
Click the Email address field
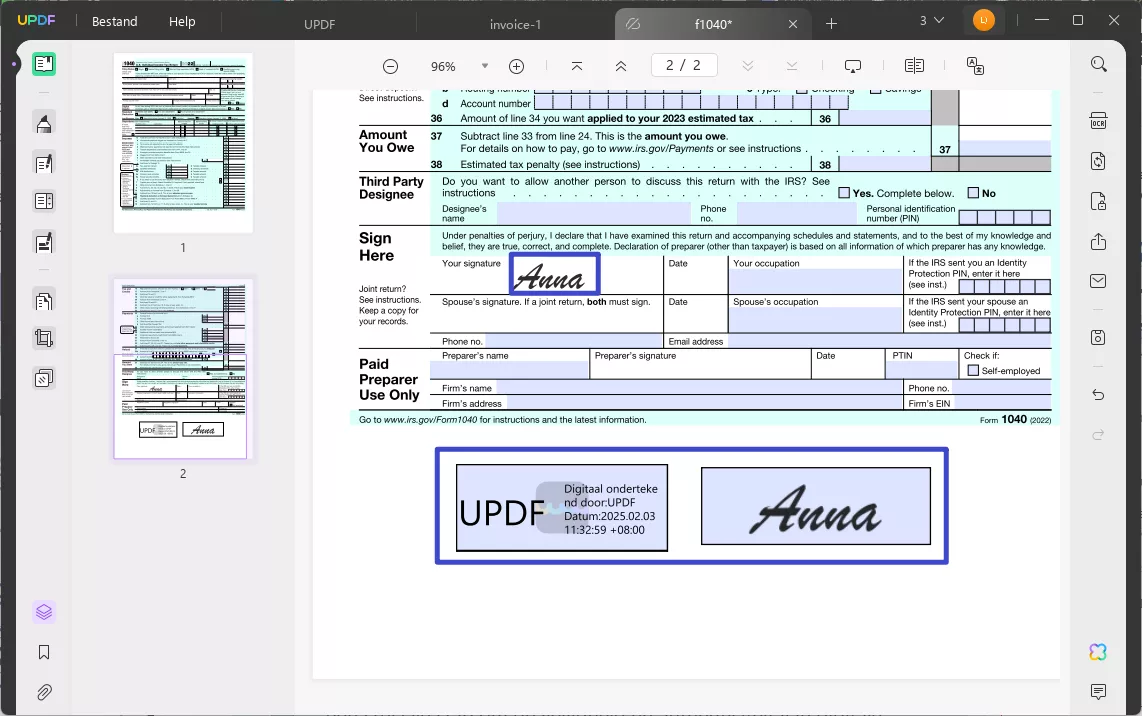tap(889, 341)
